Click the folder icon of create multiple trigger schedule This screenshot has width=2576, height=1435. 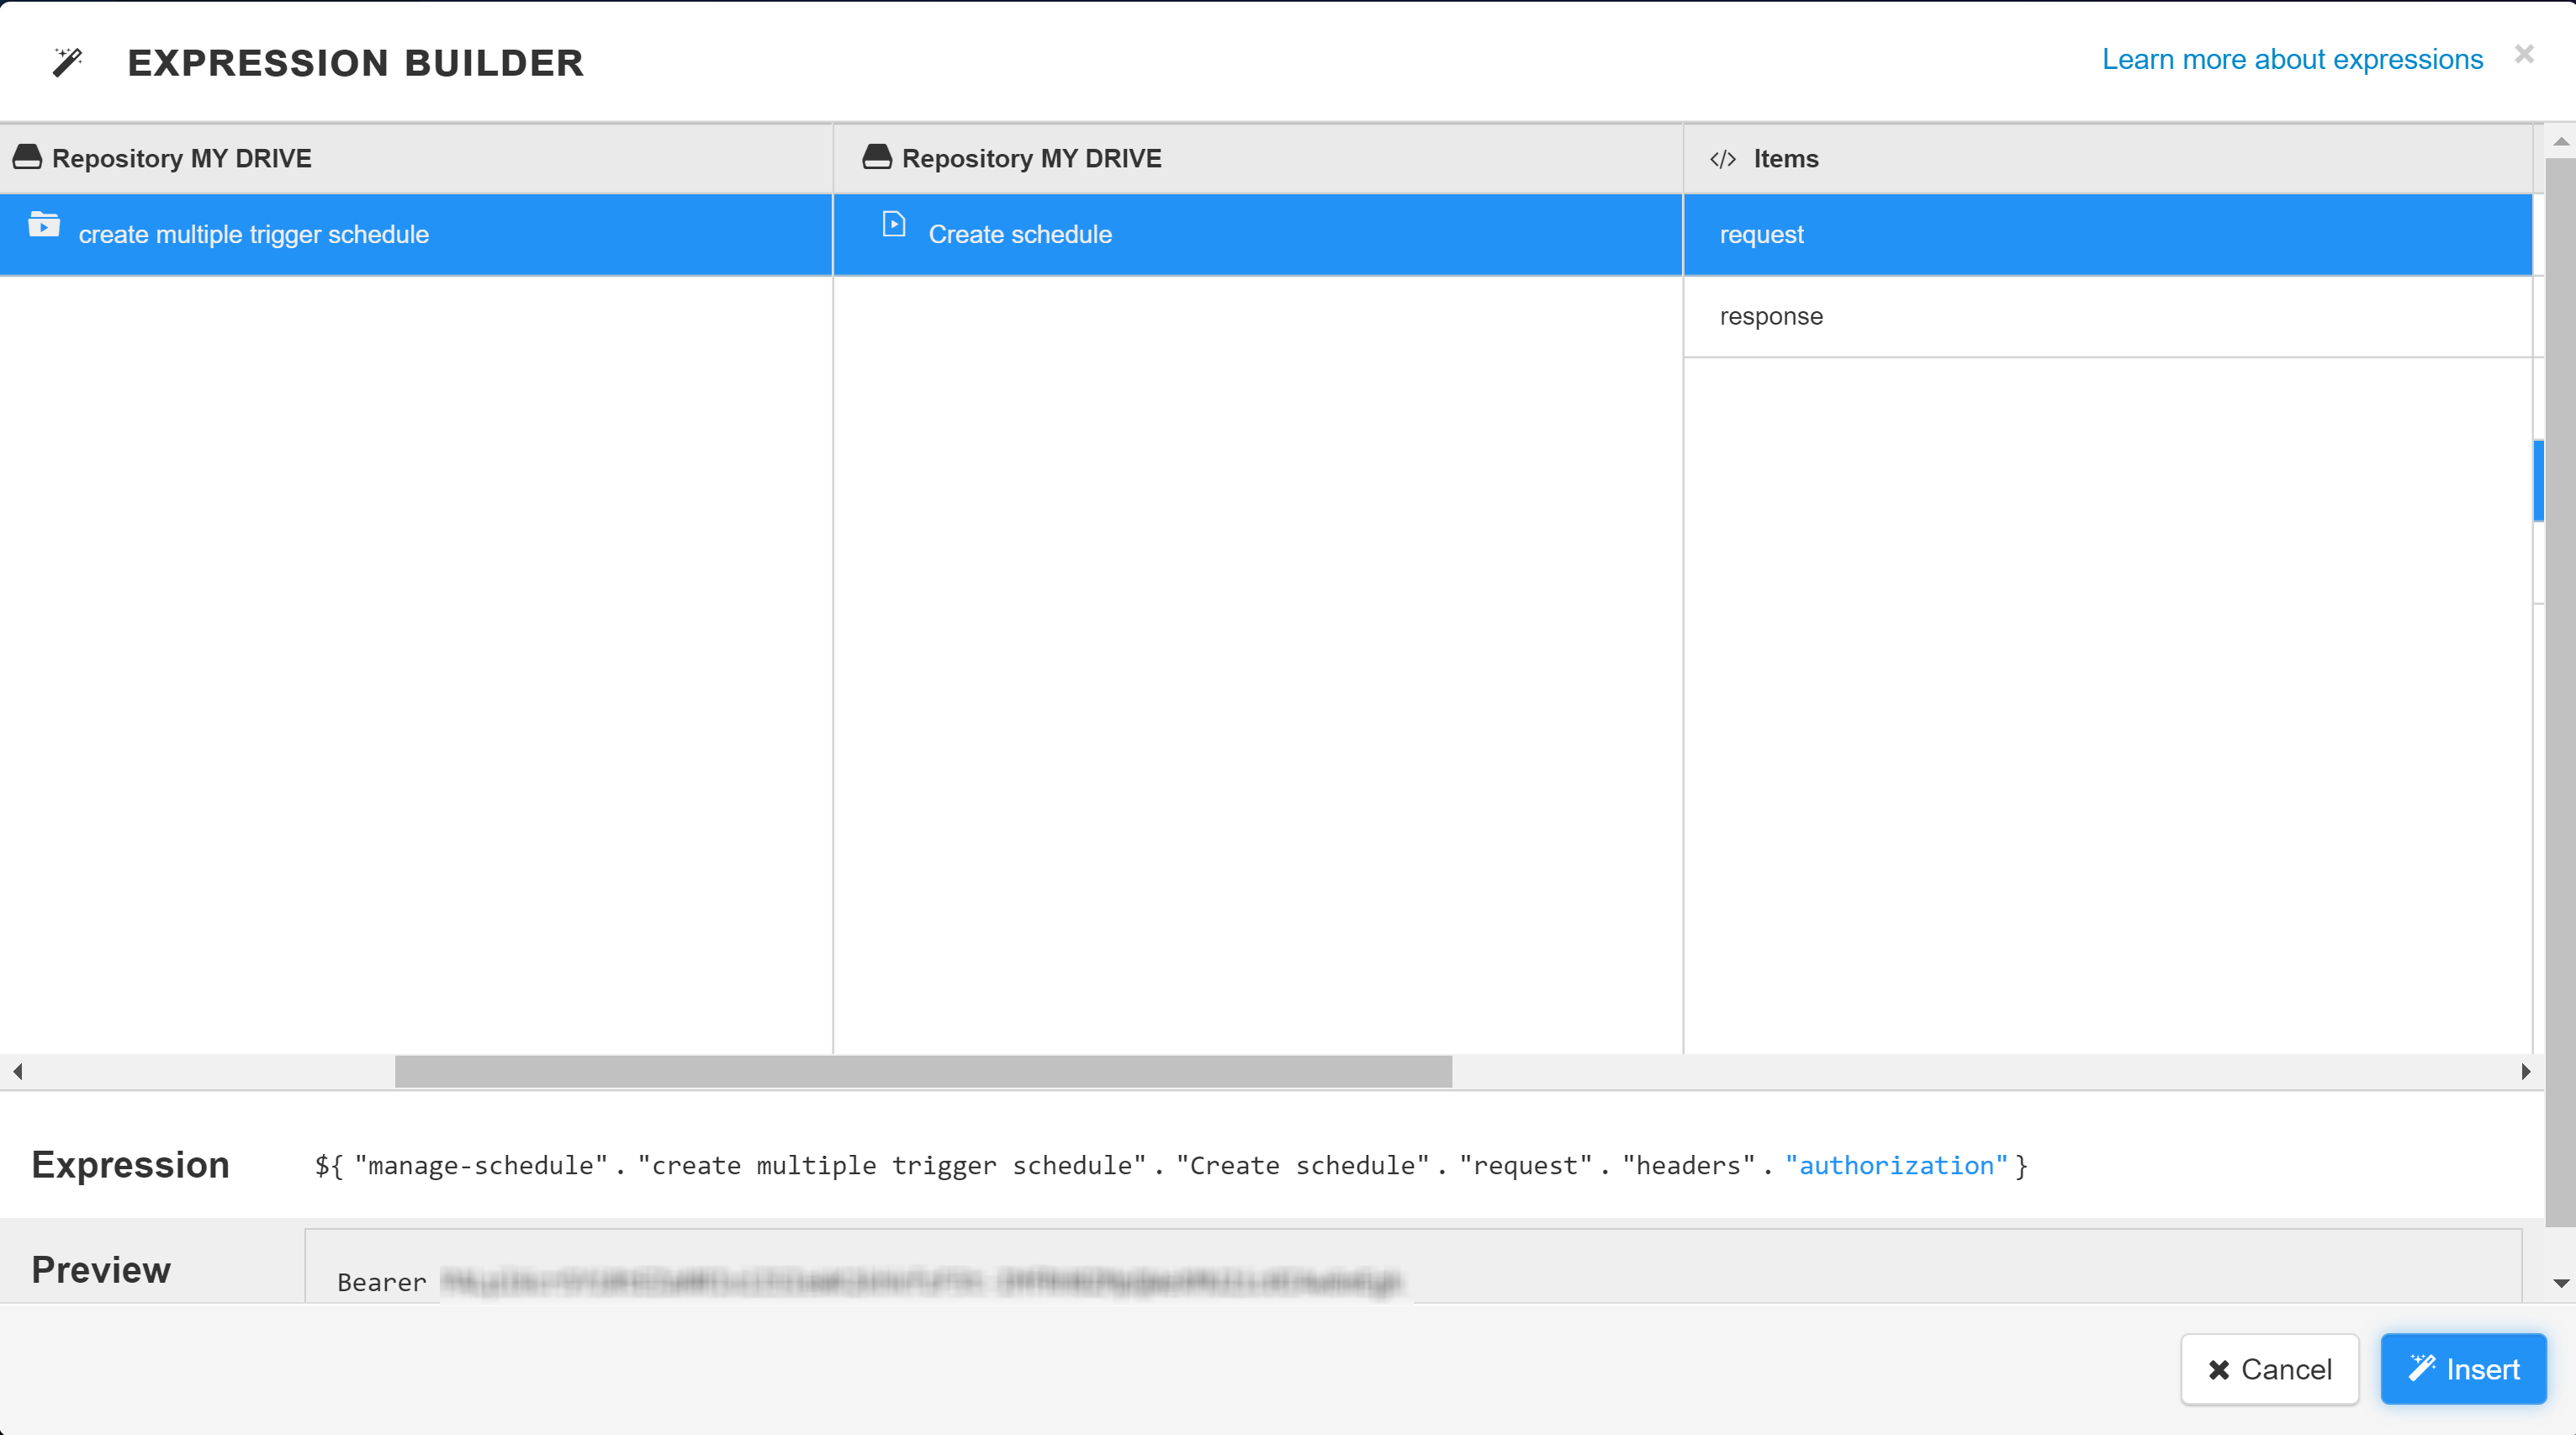tap(44, 226)
